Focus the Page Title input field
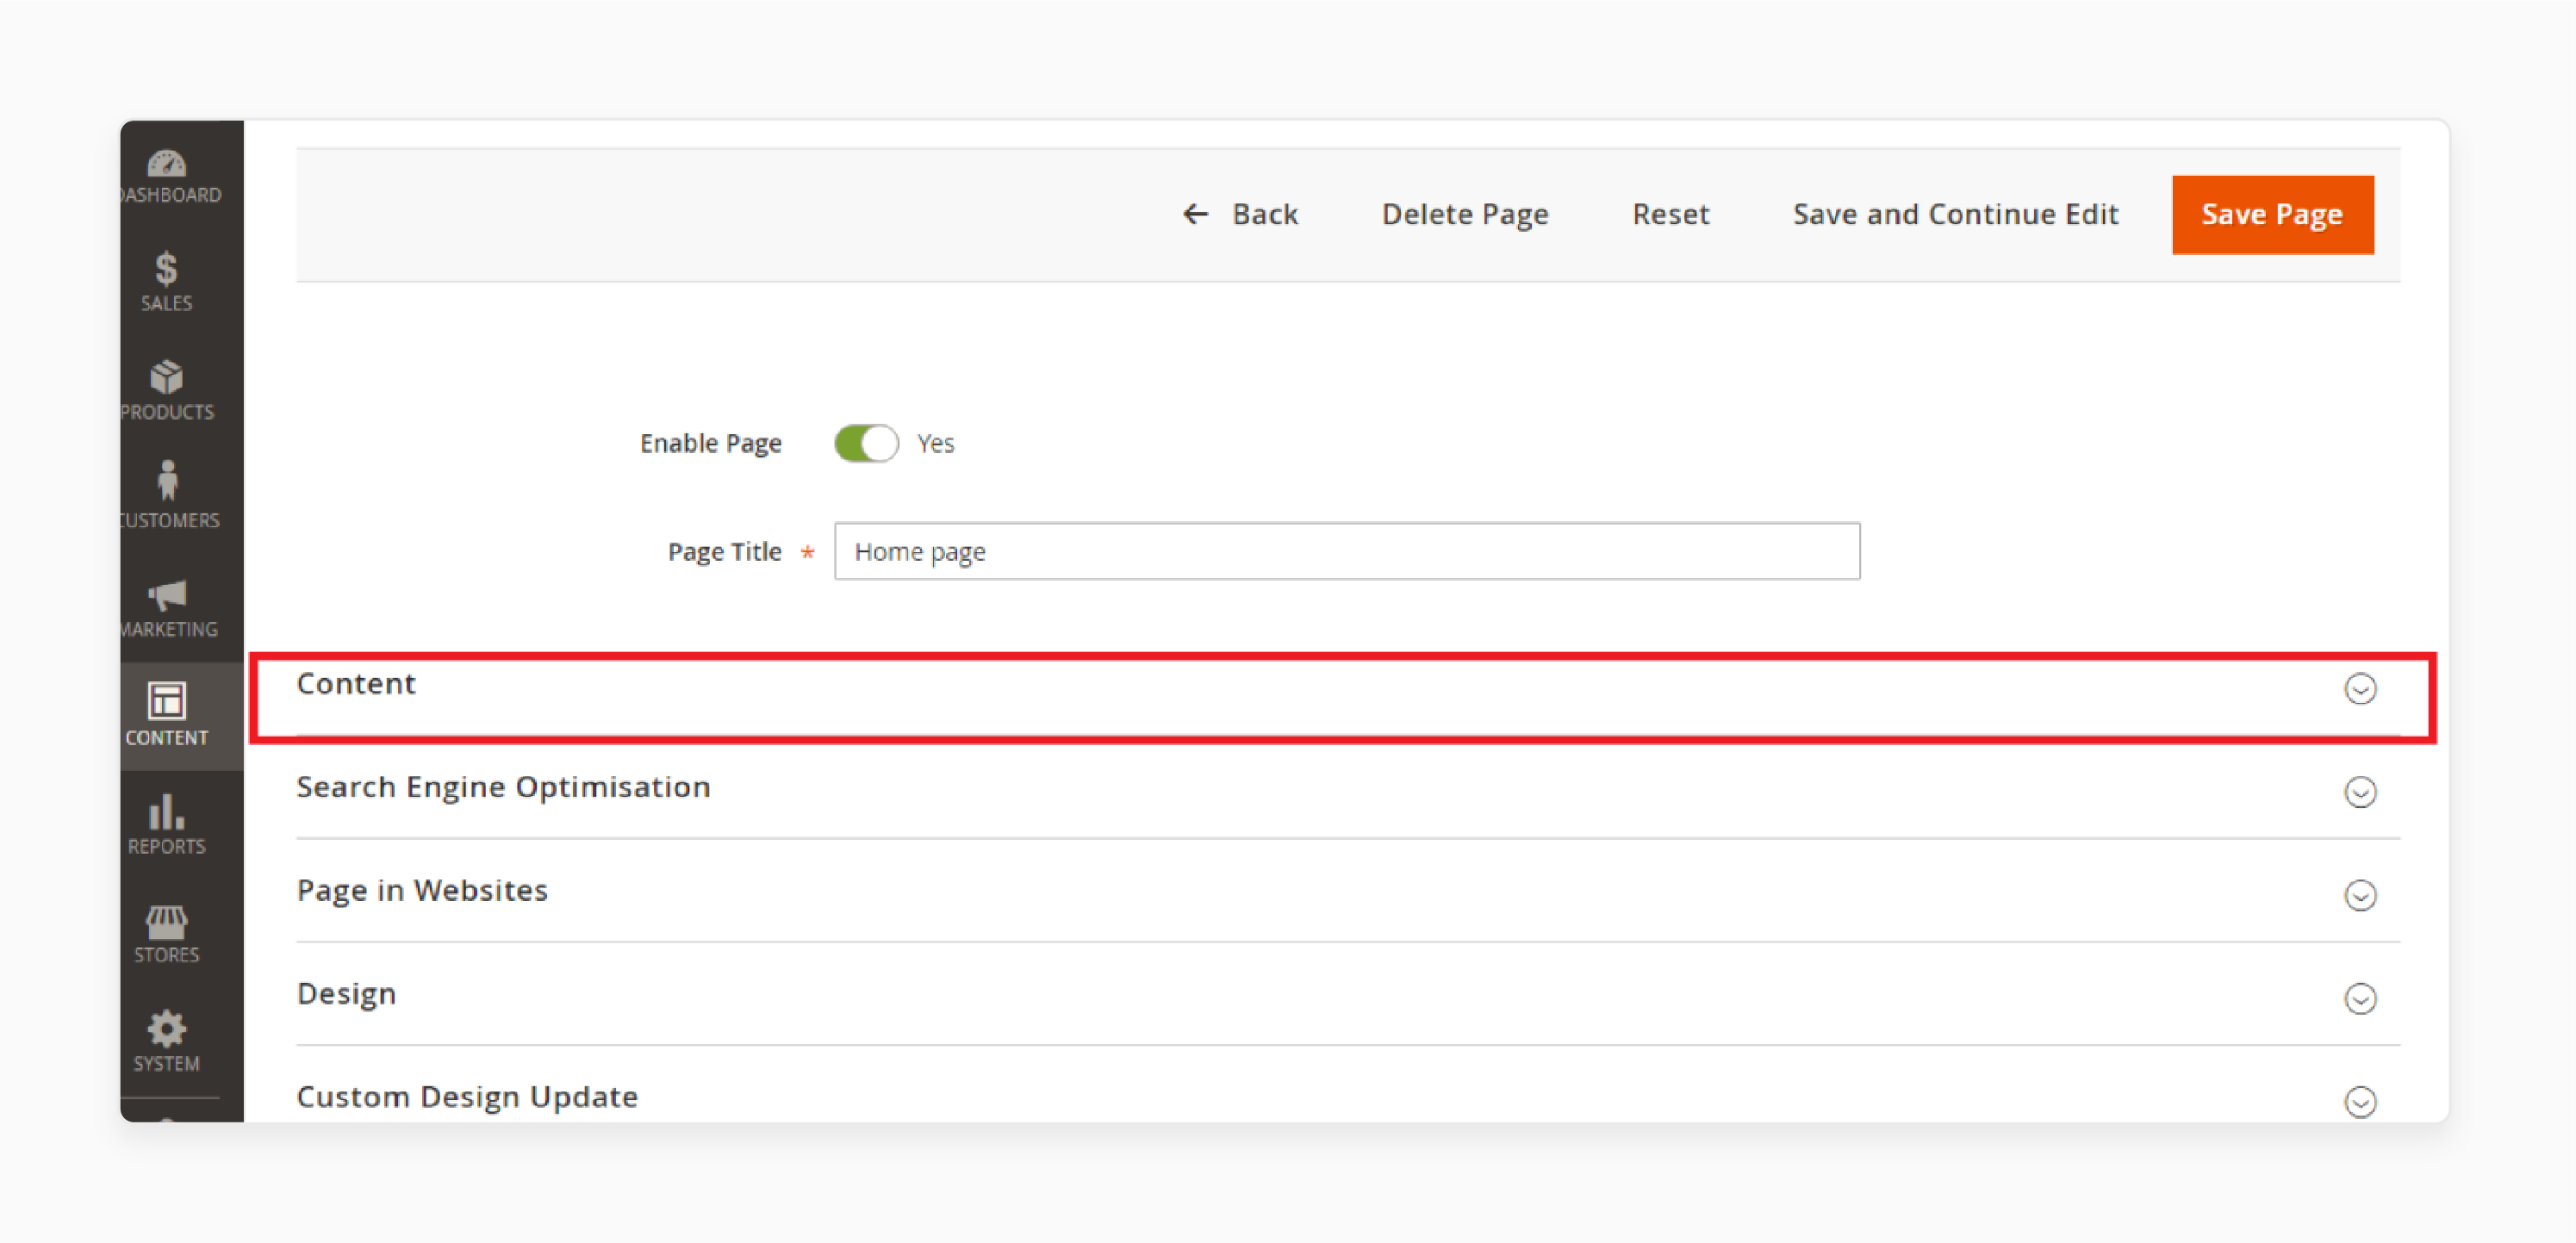This screenshot has height=1243, width=2576. coord(1347,551)
